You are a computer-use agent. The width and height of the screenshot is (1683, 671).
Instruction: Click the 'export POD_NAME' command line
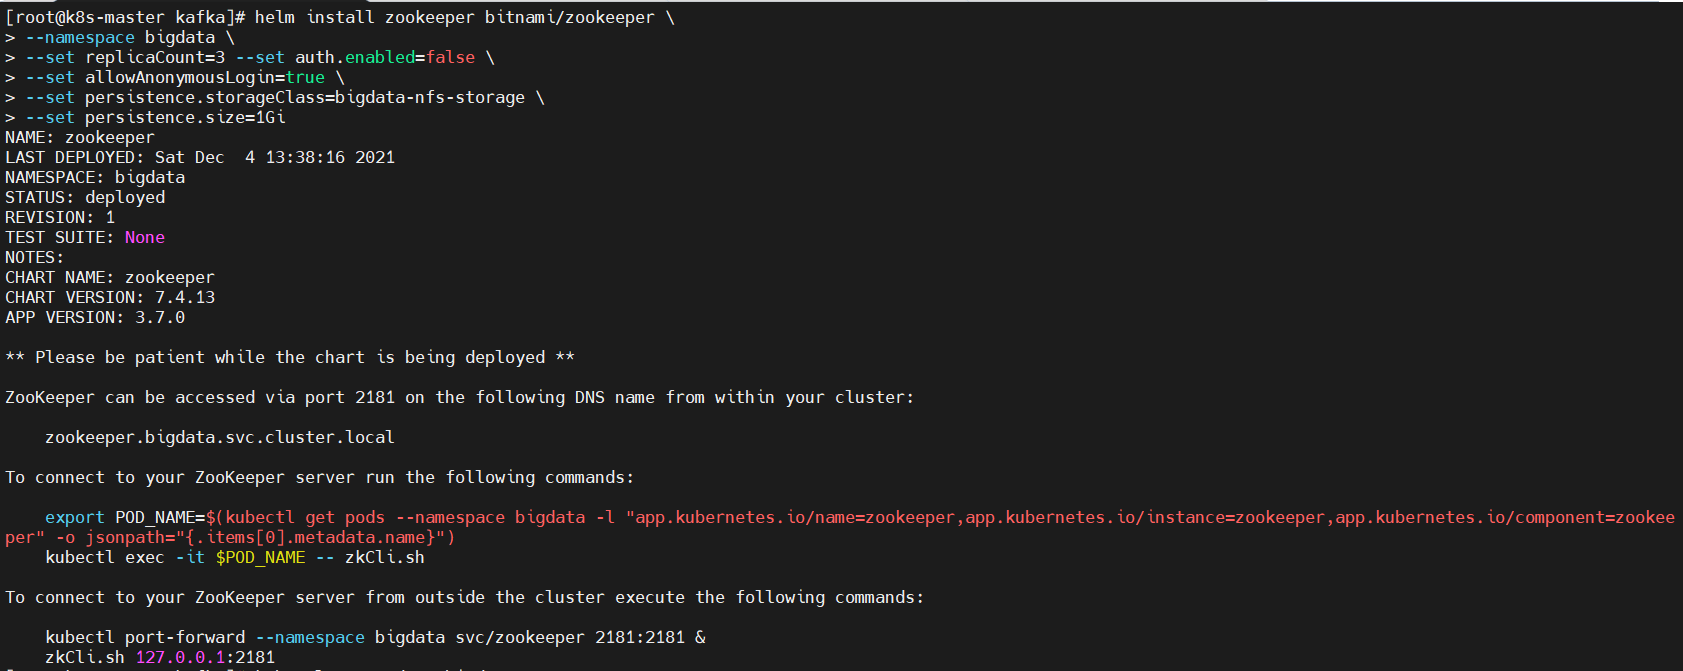click(840, 527)
